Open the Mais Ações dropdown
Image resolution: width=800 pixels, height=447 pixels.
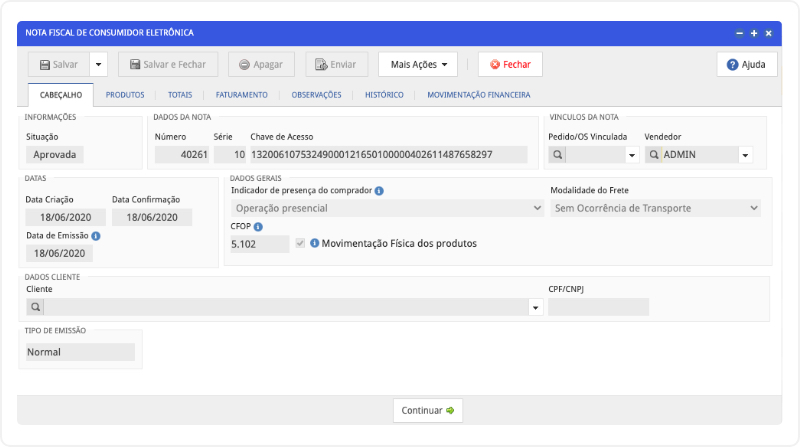coord(418,64)
